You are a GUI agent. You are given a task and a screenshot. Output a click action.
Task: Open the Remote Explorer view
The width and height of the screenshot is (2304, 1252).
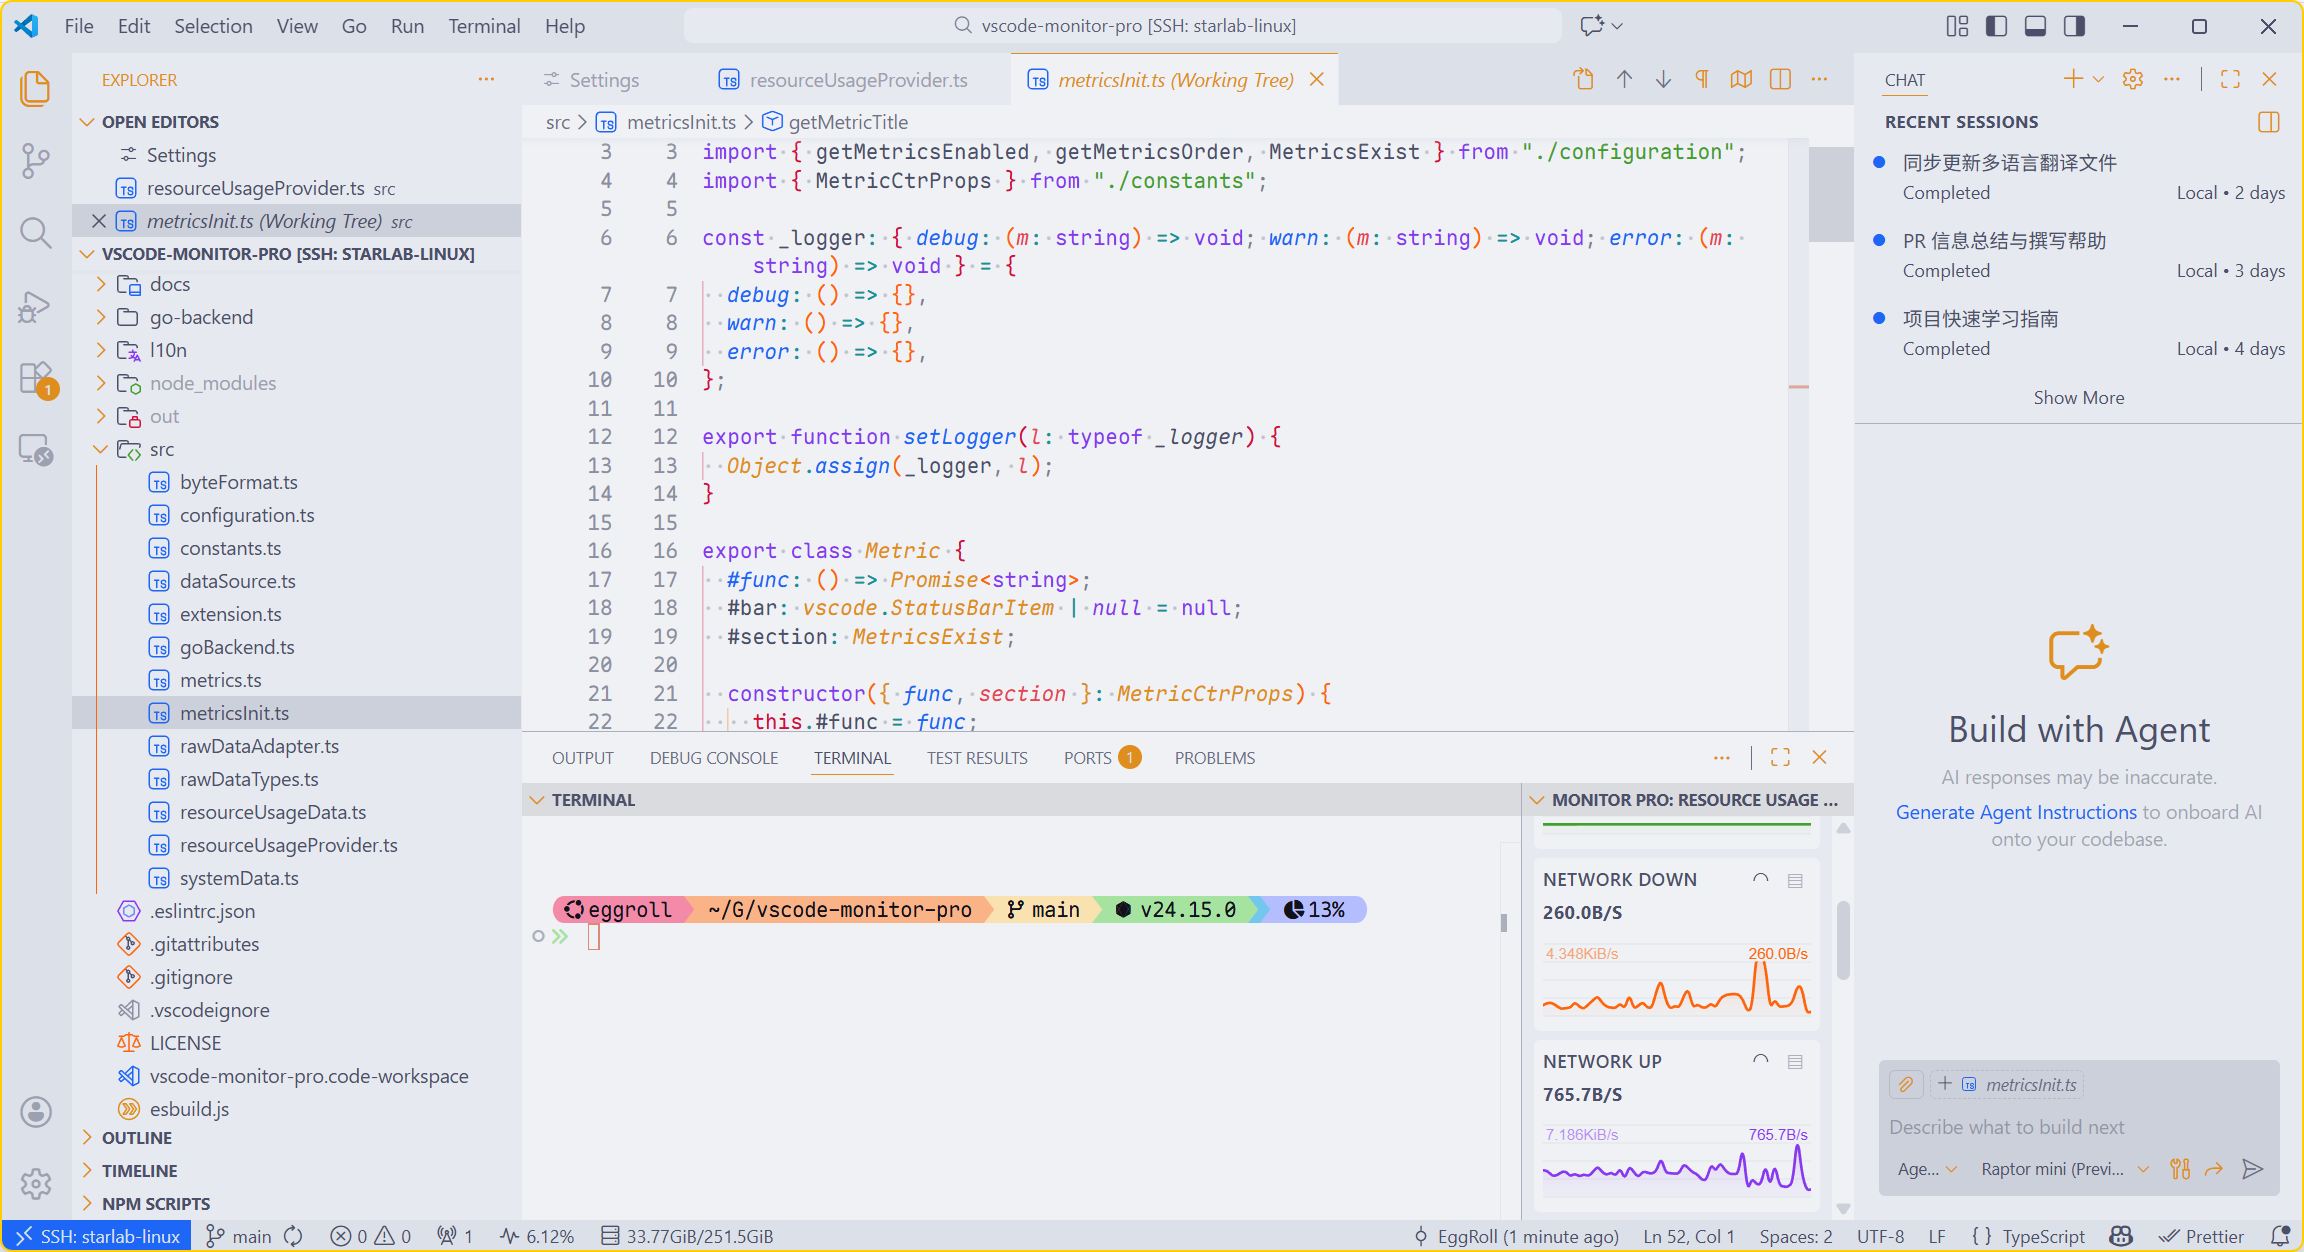click(x=36, y=451)
